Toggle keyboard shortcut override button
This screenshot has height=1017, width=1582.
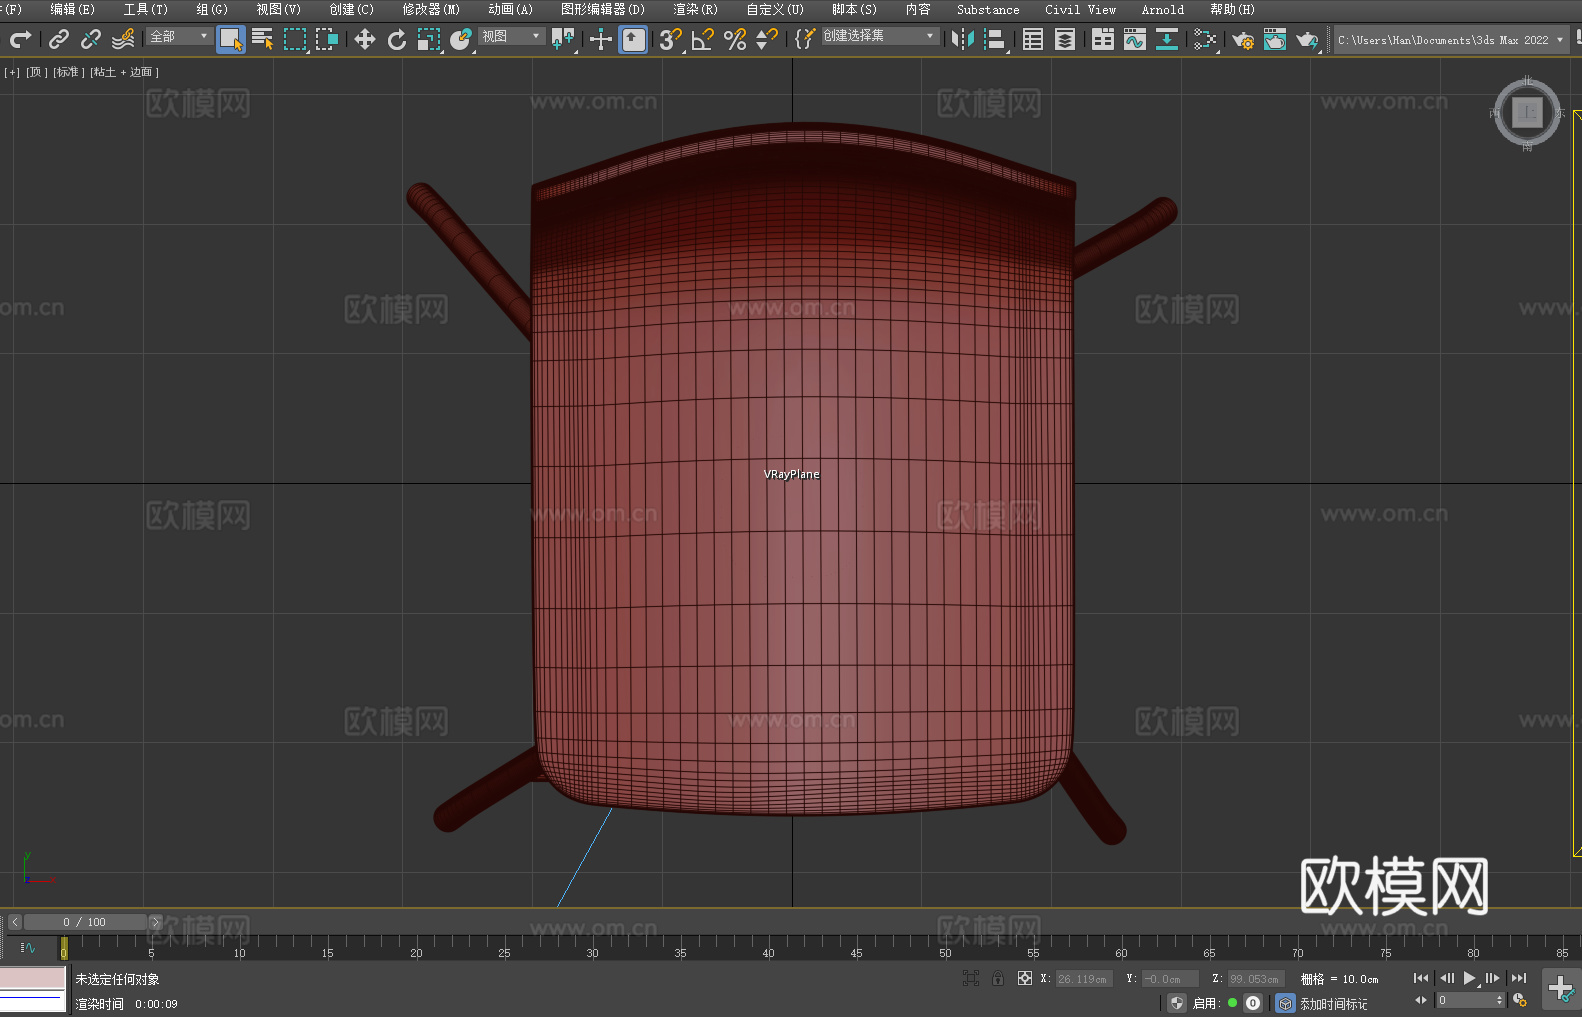click(633, 39)
